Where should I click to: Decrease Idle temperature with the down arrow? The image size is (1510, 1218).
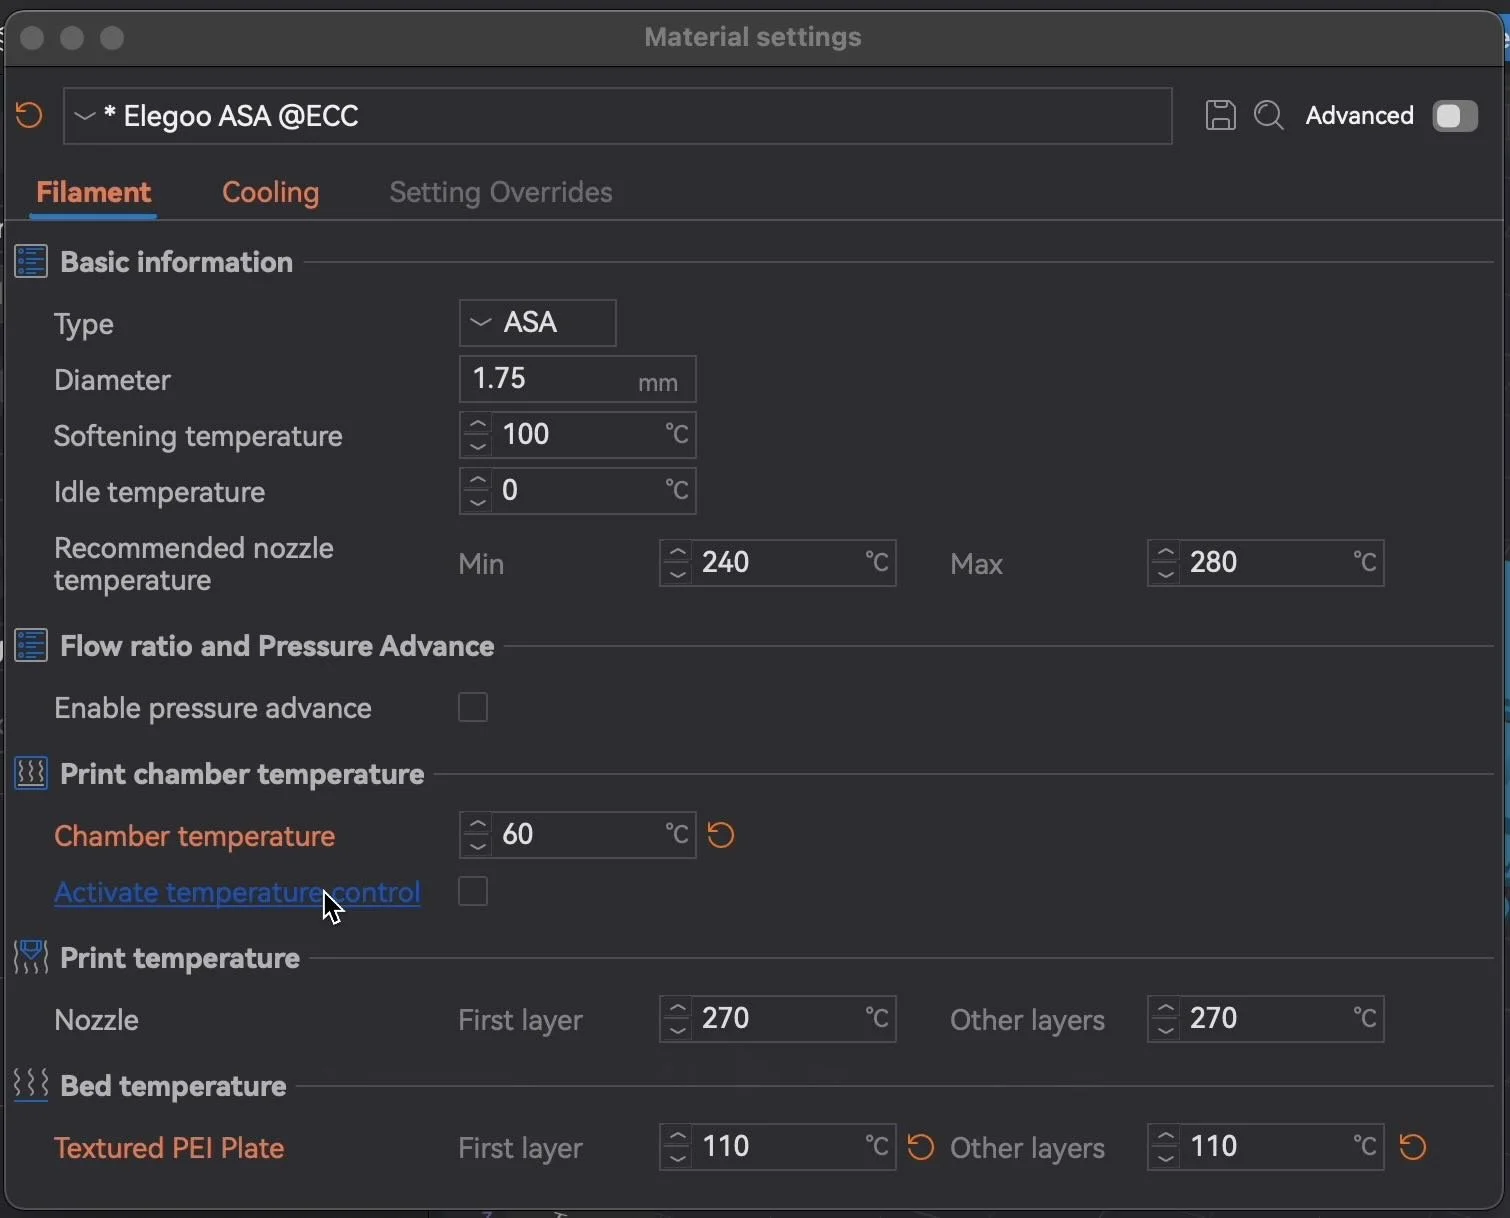[478, 501]
